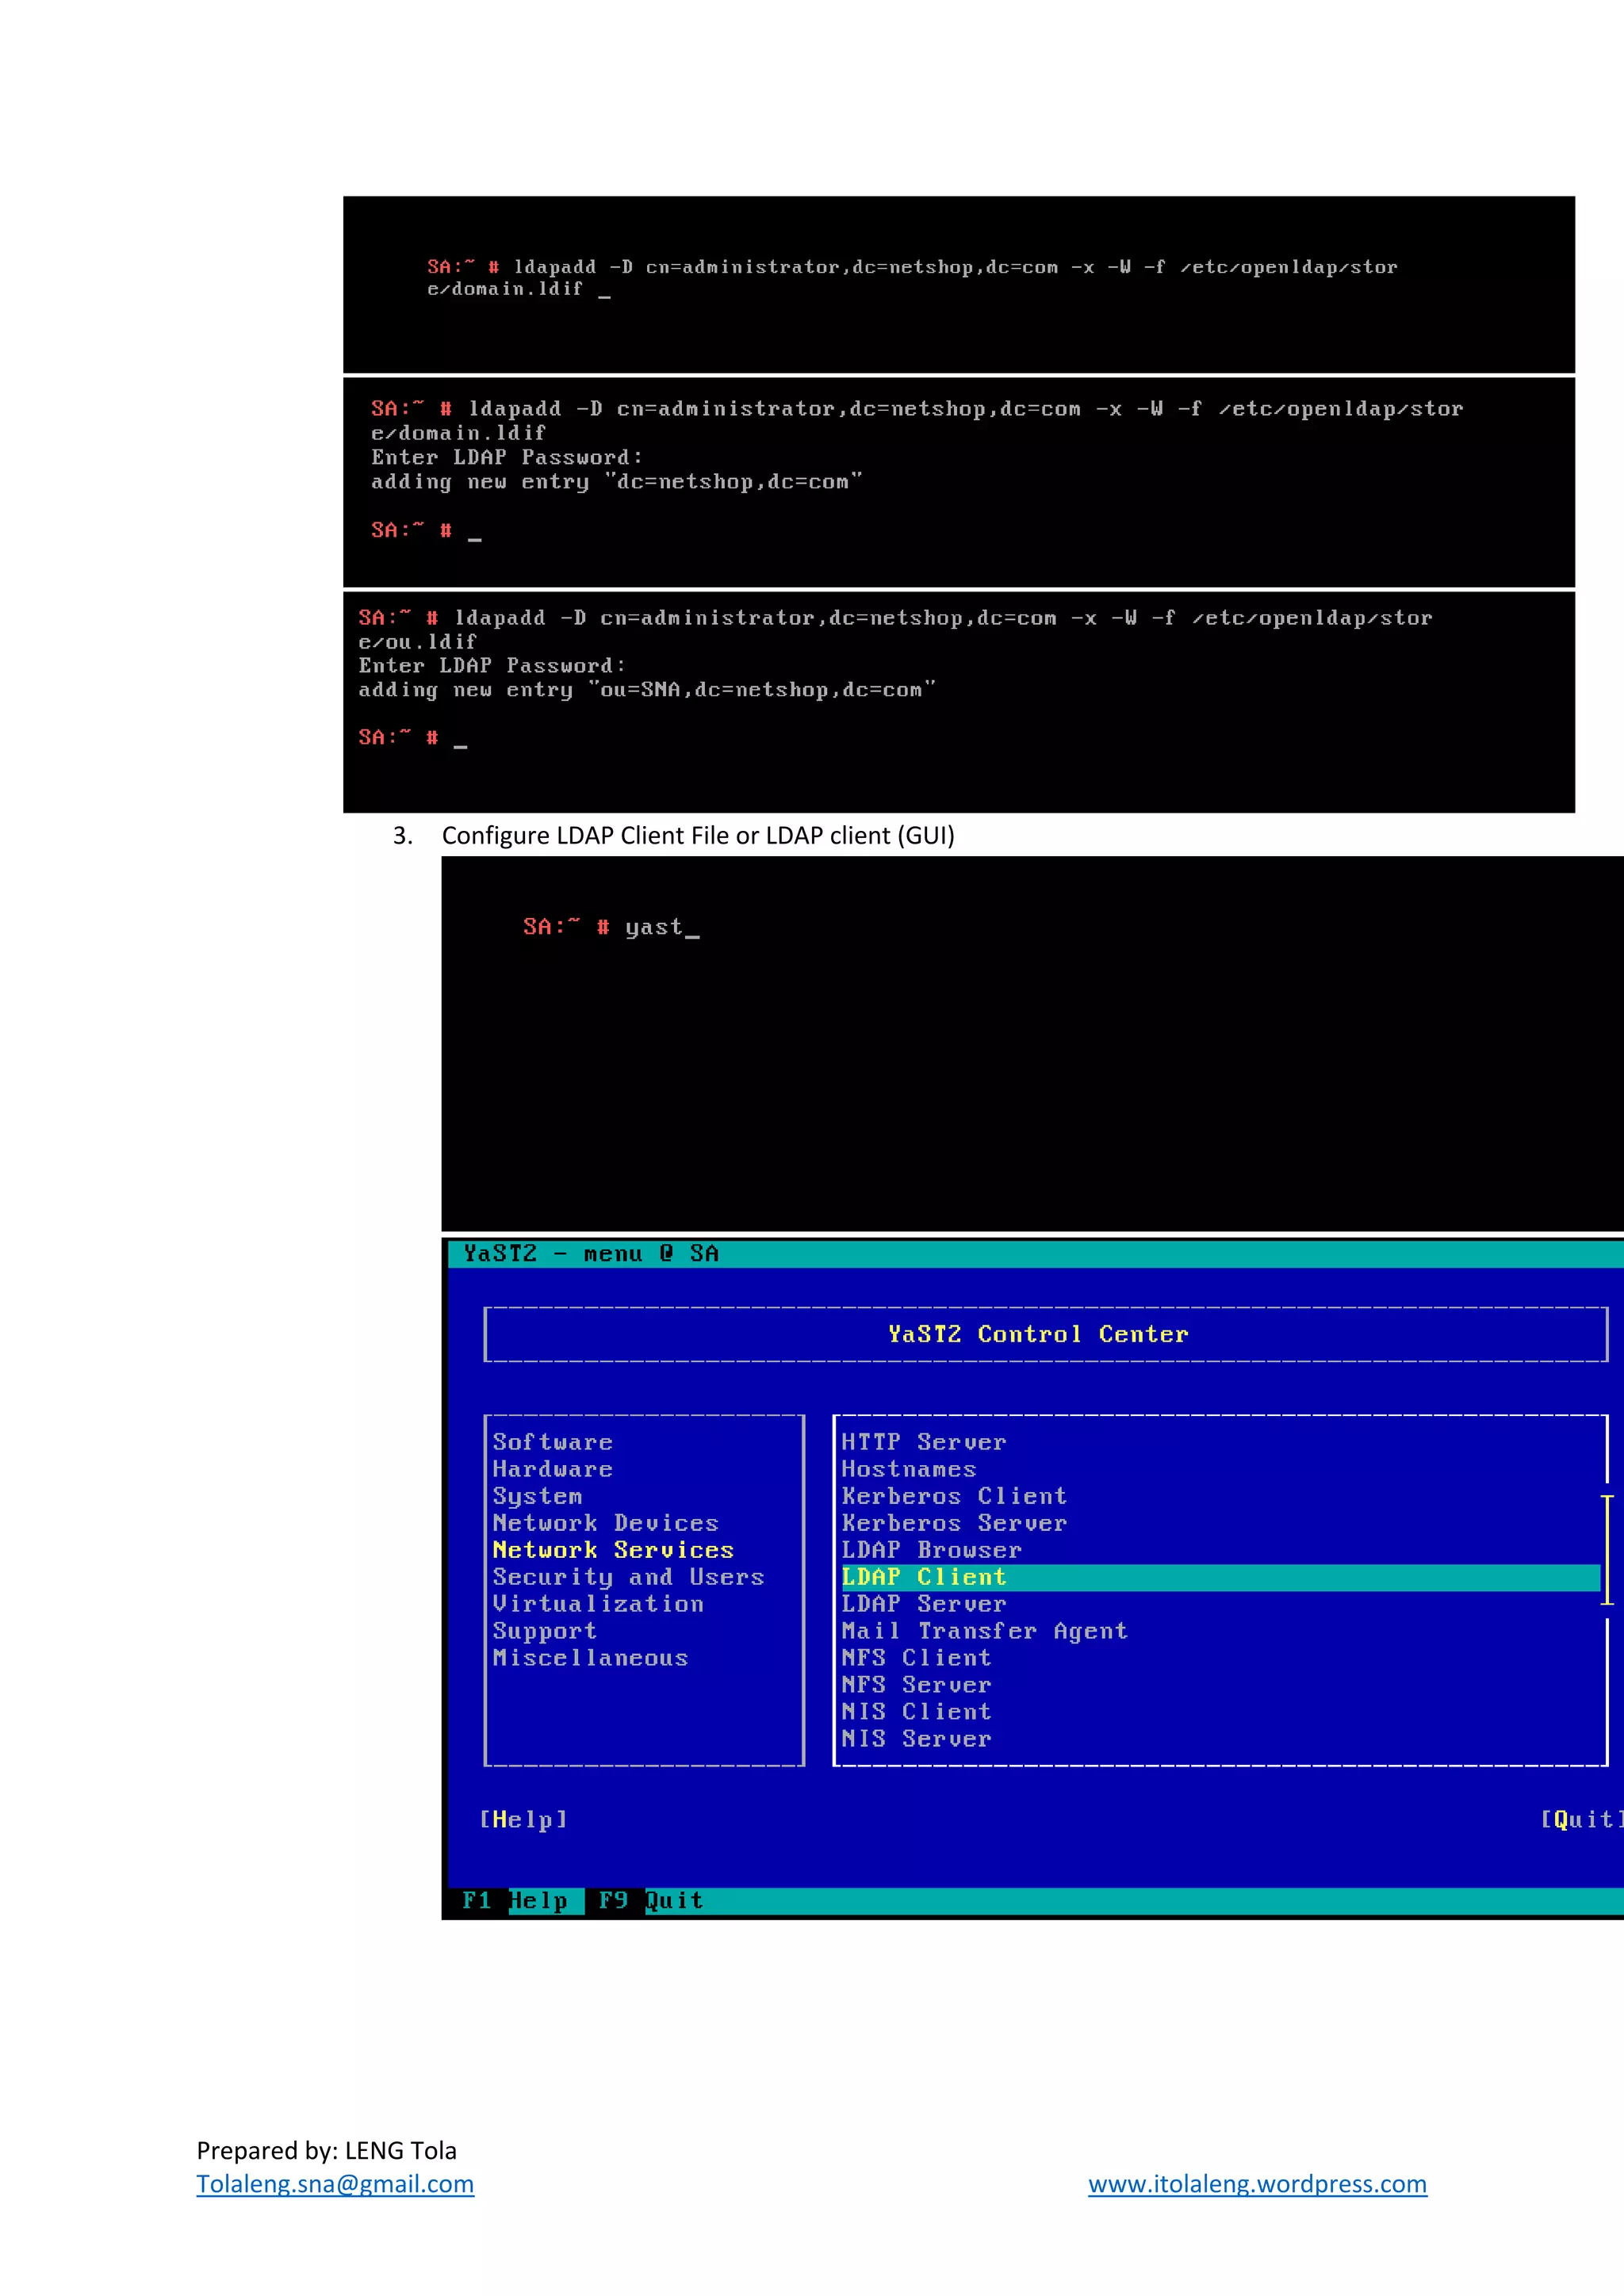Click the module list scrollbar
Image resolution: width=1624 pixels, height=2296 pixels.
pos(1607,1550)
